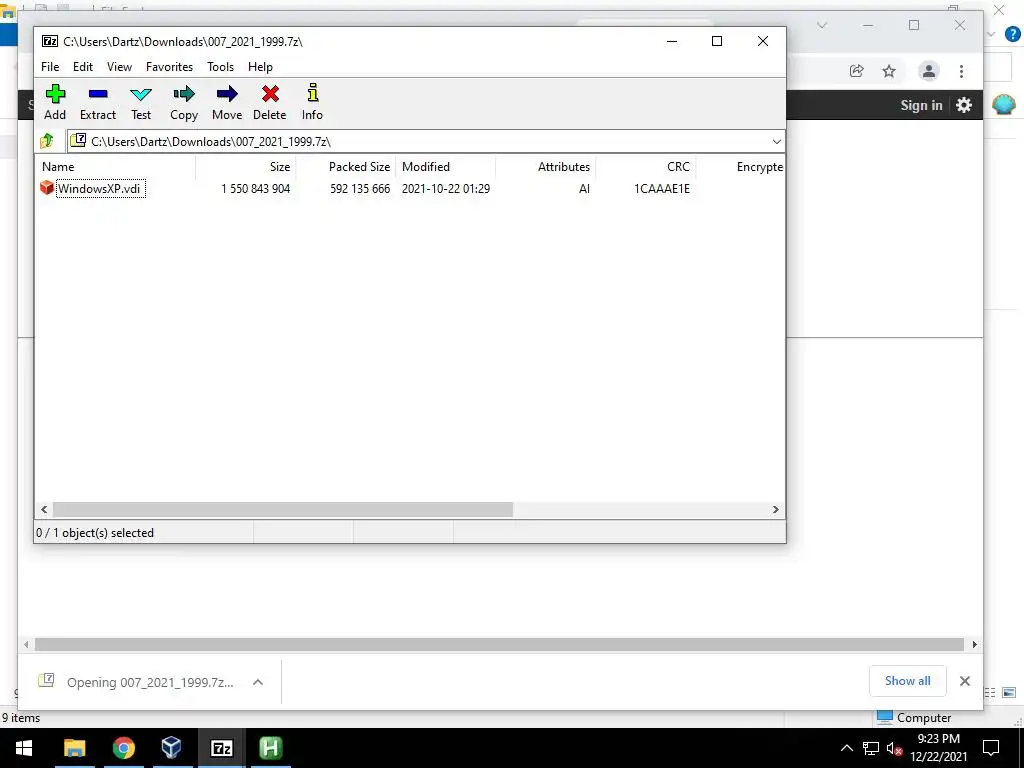Click the Chrome share page icon
Viewport: 1024px width, 768px height.
(856, 71)
